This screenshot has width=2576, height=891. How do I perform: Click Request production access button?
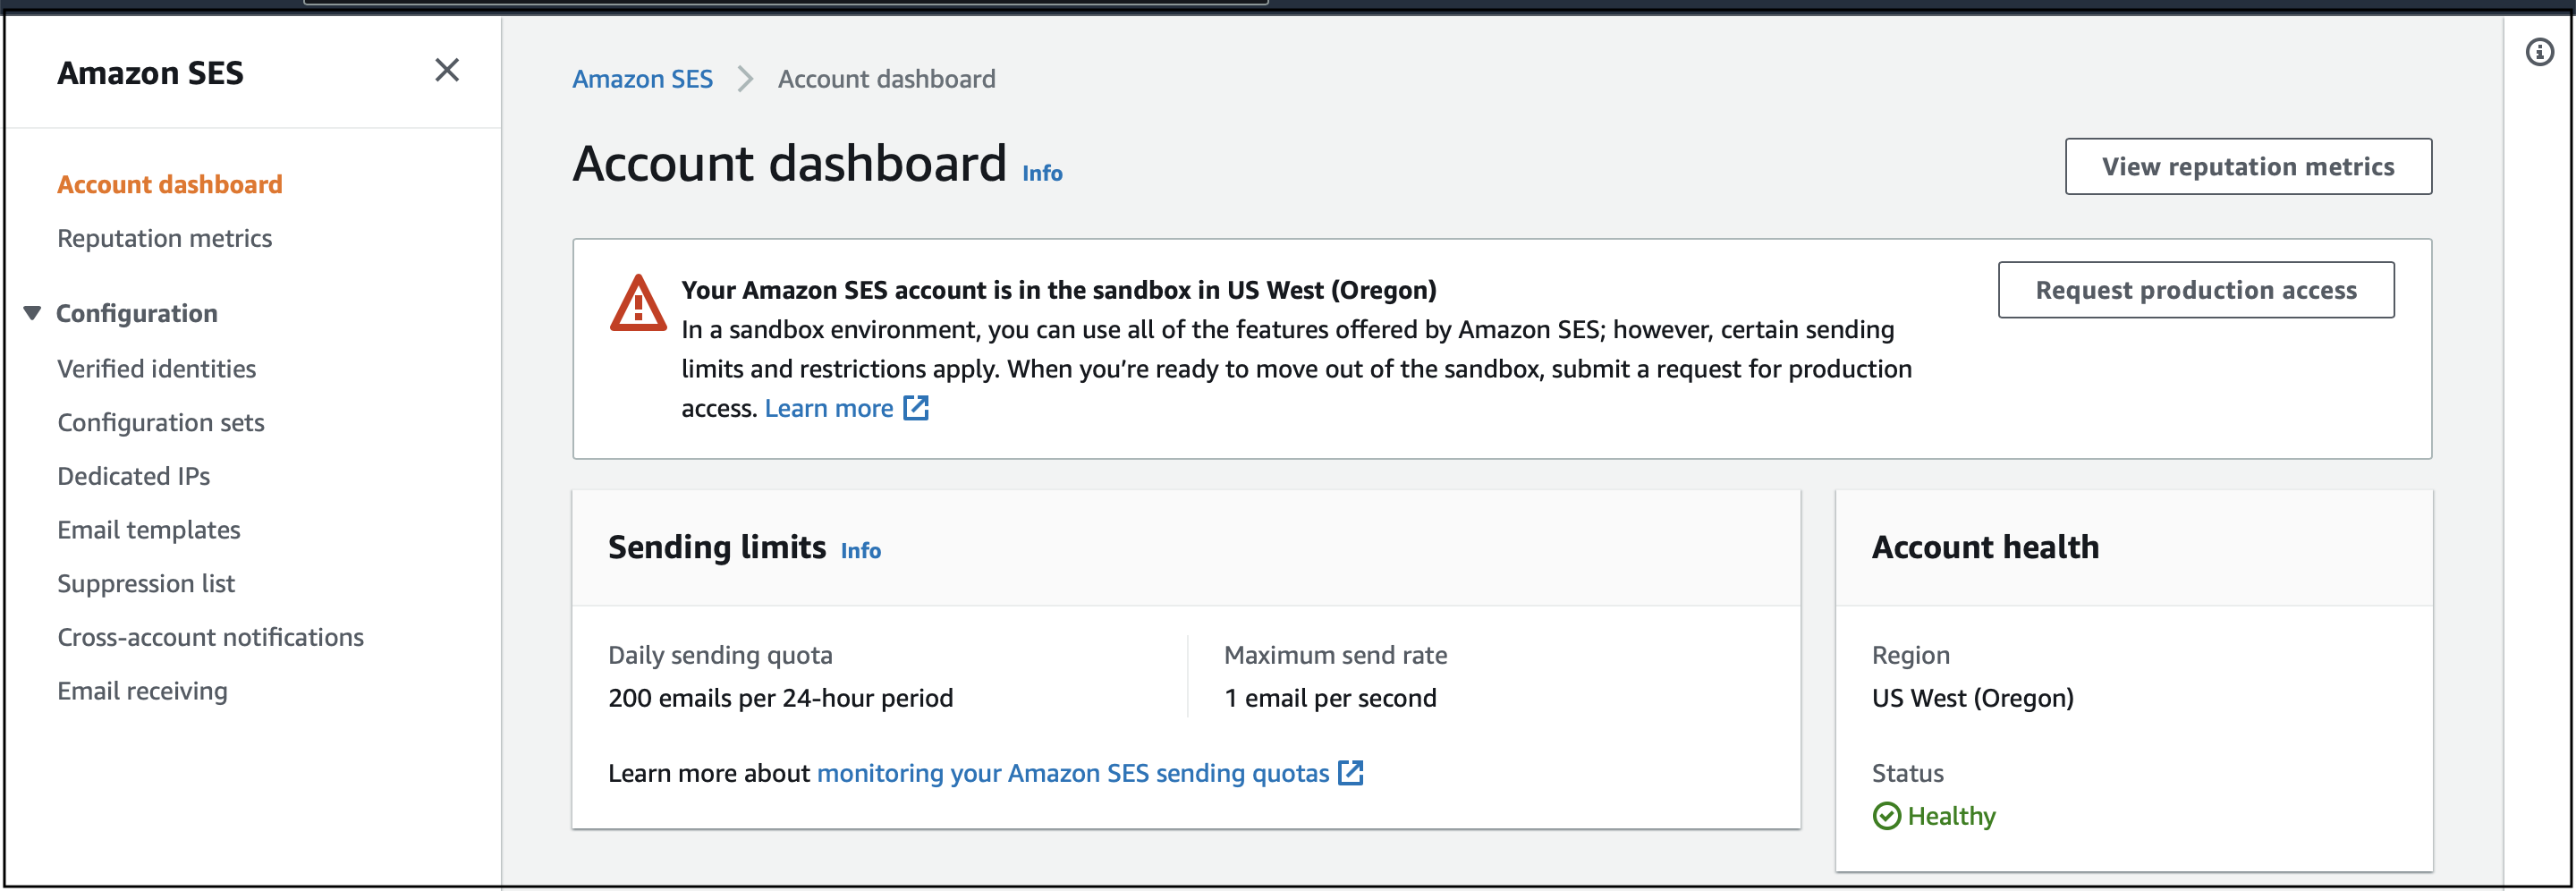point(2196,290)
